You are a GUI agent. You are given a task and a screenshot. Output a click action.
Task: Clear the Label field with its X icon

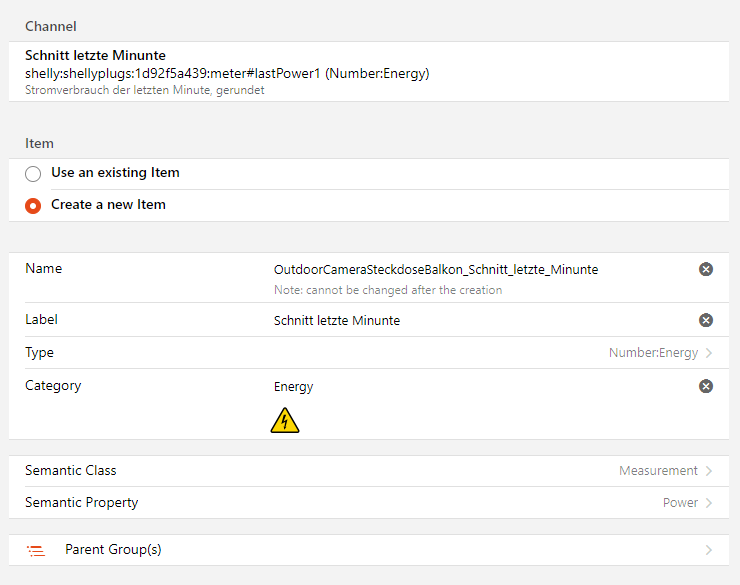706,320
